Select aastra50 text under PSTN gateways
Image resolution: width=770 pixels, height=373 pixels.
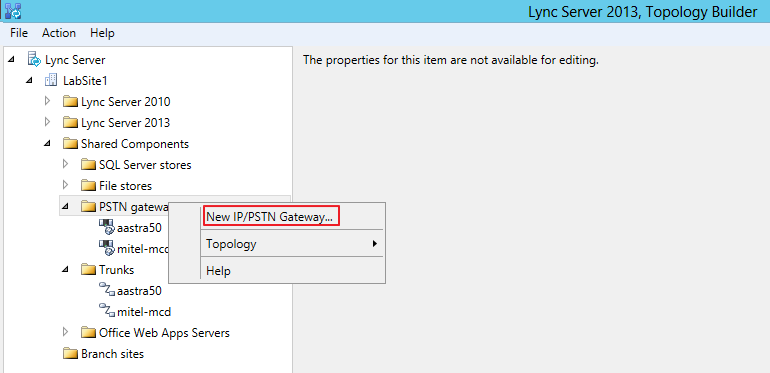click(x=139, y=228)
